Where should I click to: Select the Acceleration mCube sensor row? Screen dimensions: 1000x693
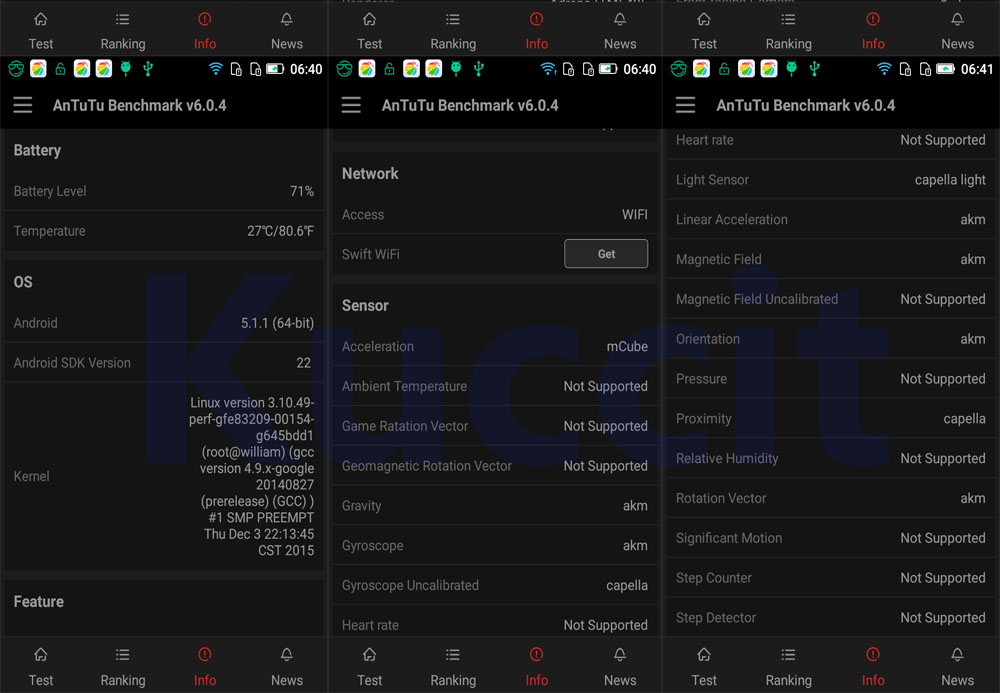pyautogui.click(x=494, y=346)
